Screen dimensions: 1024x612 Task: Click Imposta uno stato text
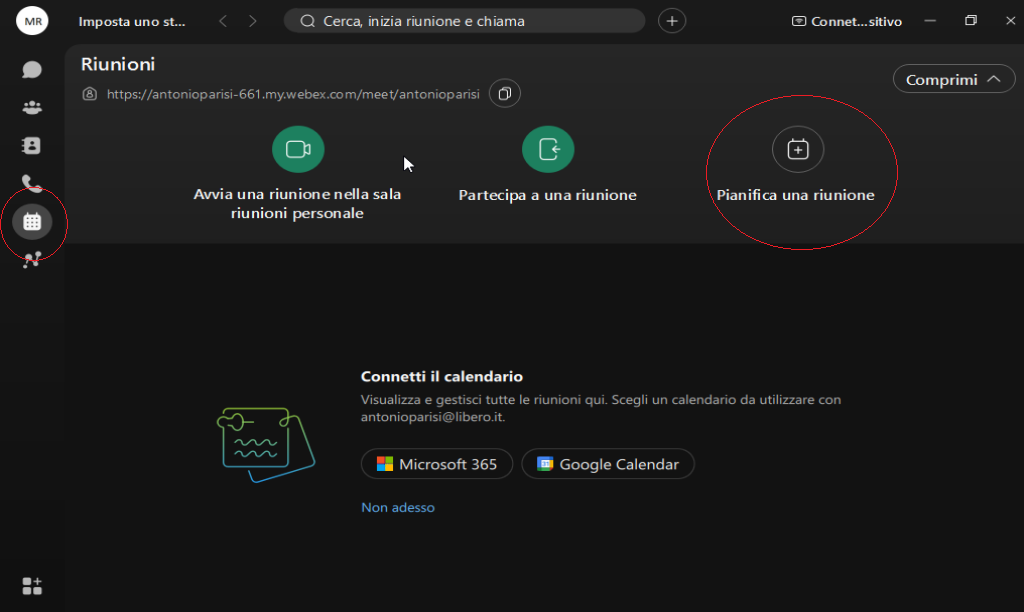click(x=132, y=22)
